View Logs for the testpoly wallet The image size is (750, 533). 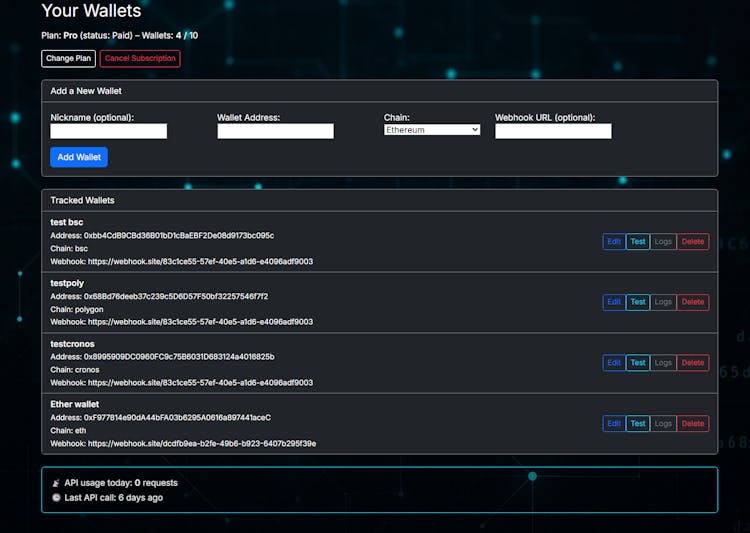[x=663, y=302]
